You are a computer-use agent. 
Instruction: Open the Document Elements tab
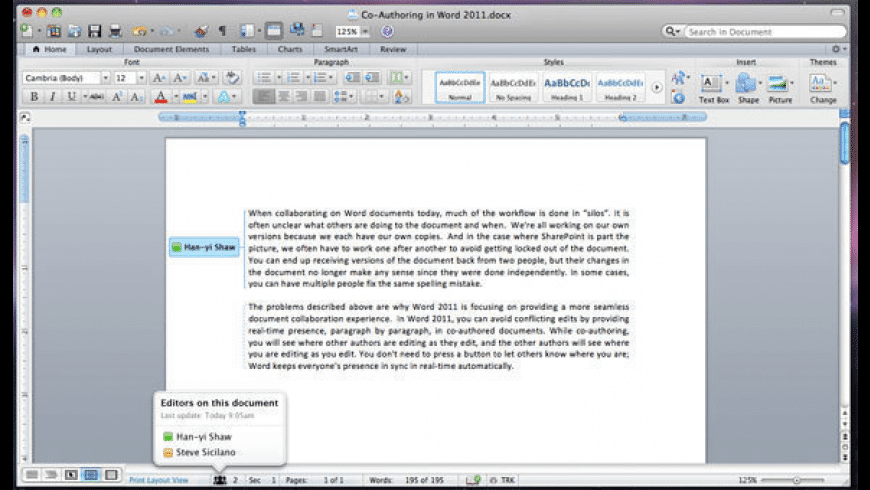pos(171,49)
